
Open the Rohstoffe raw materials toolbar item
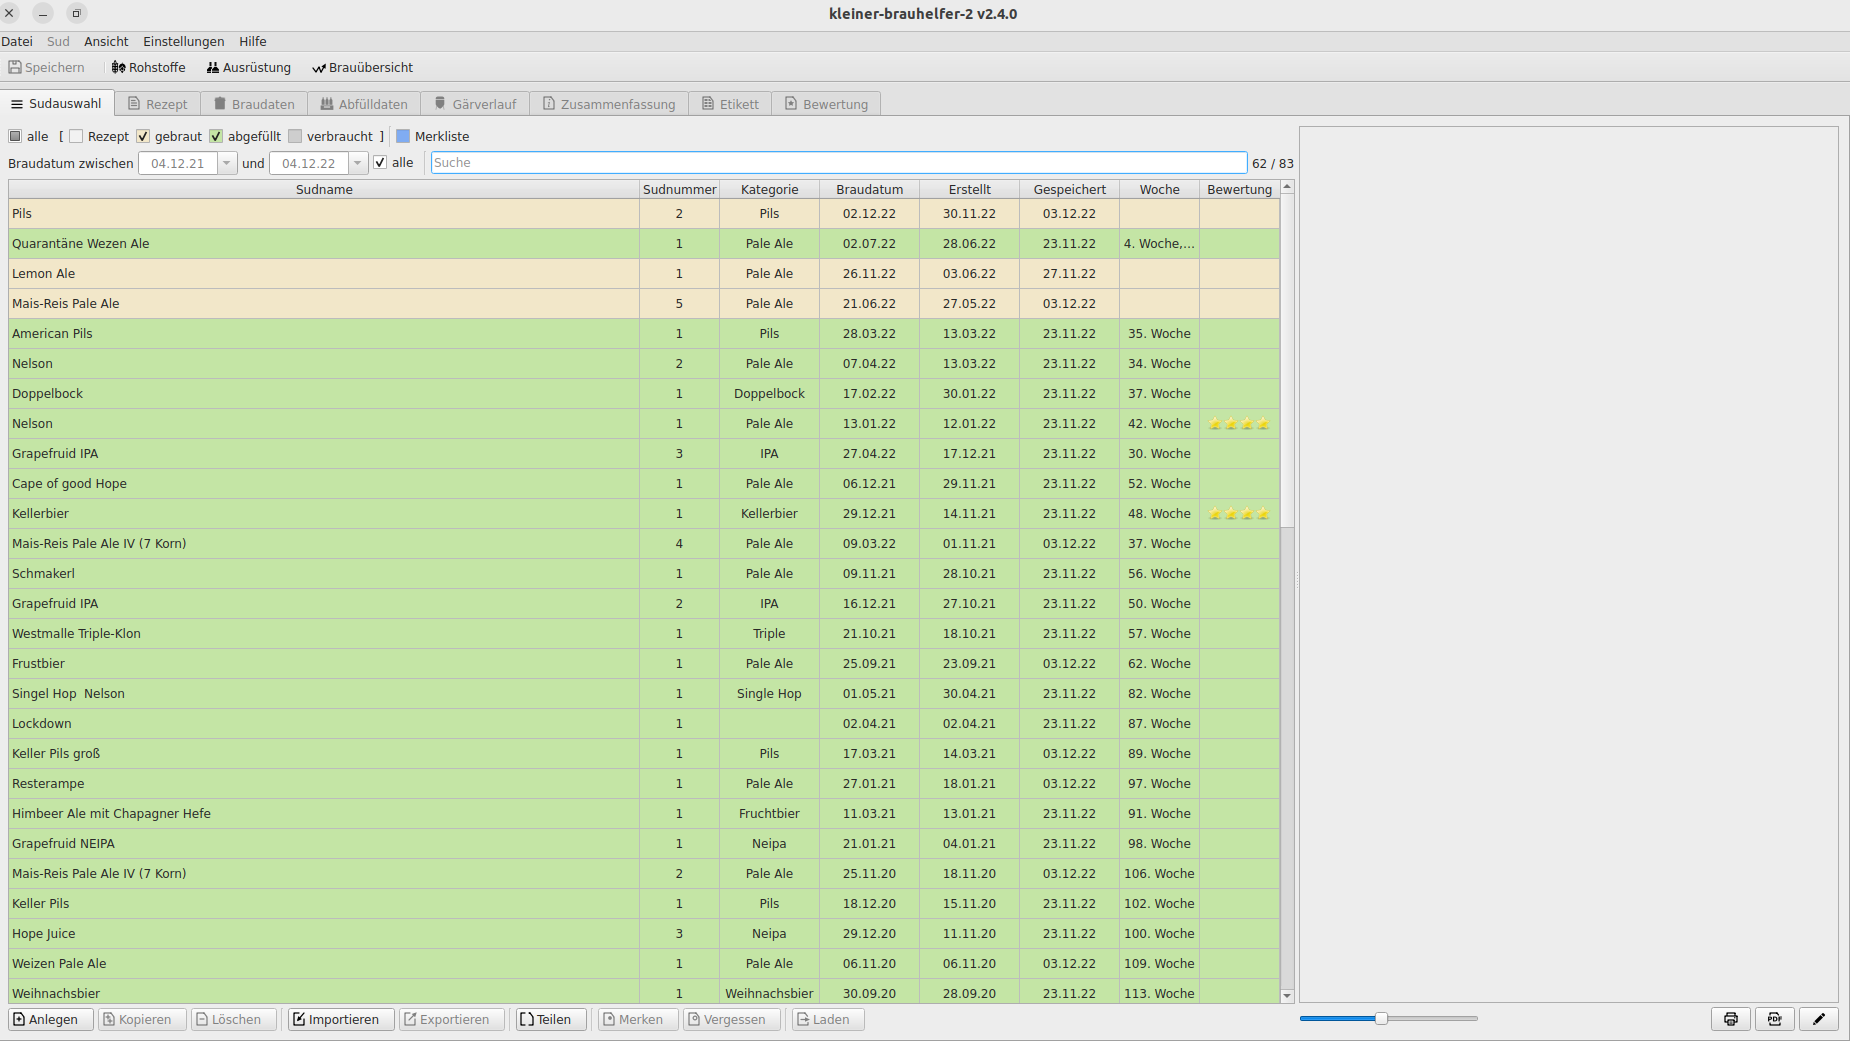(x=148, y=67)
